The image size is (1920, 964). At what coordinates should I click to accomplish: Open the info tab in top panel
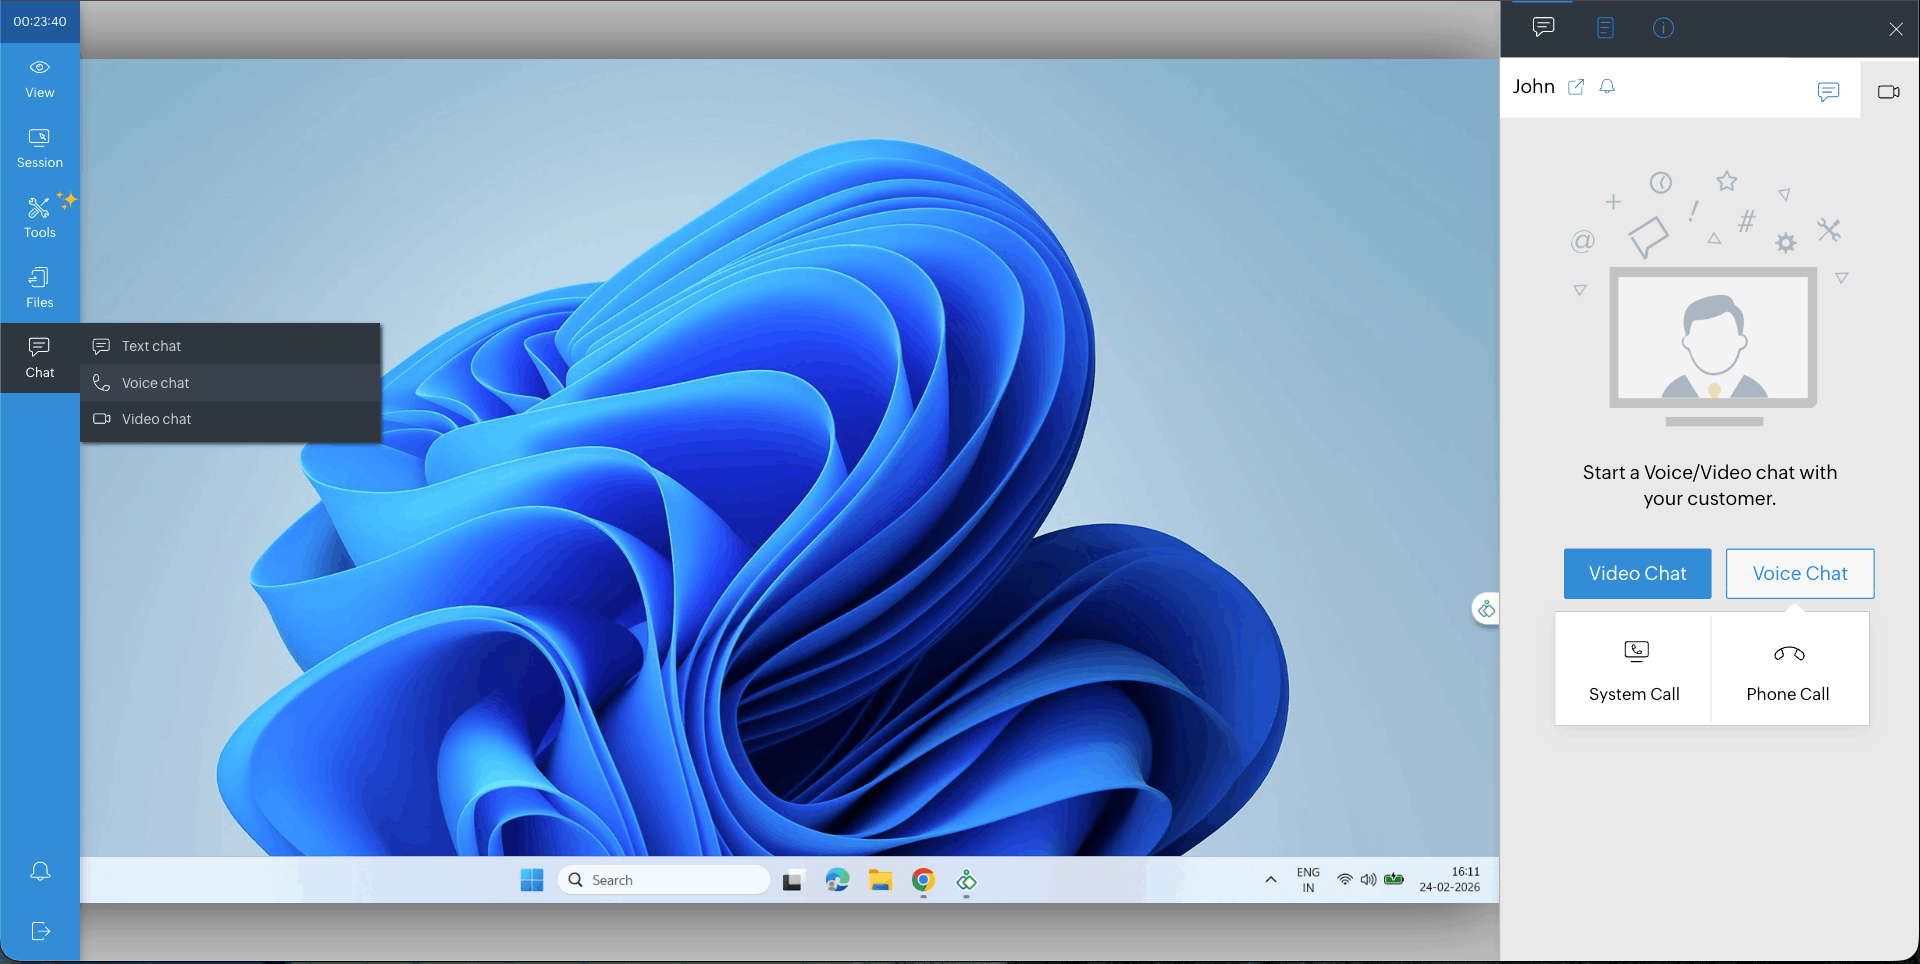(x=1663, y=28)
